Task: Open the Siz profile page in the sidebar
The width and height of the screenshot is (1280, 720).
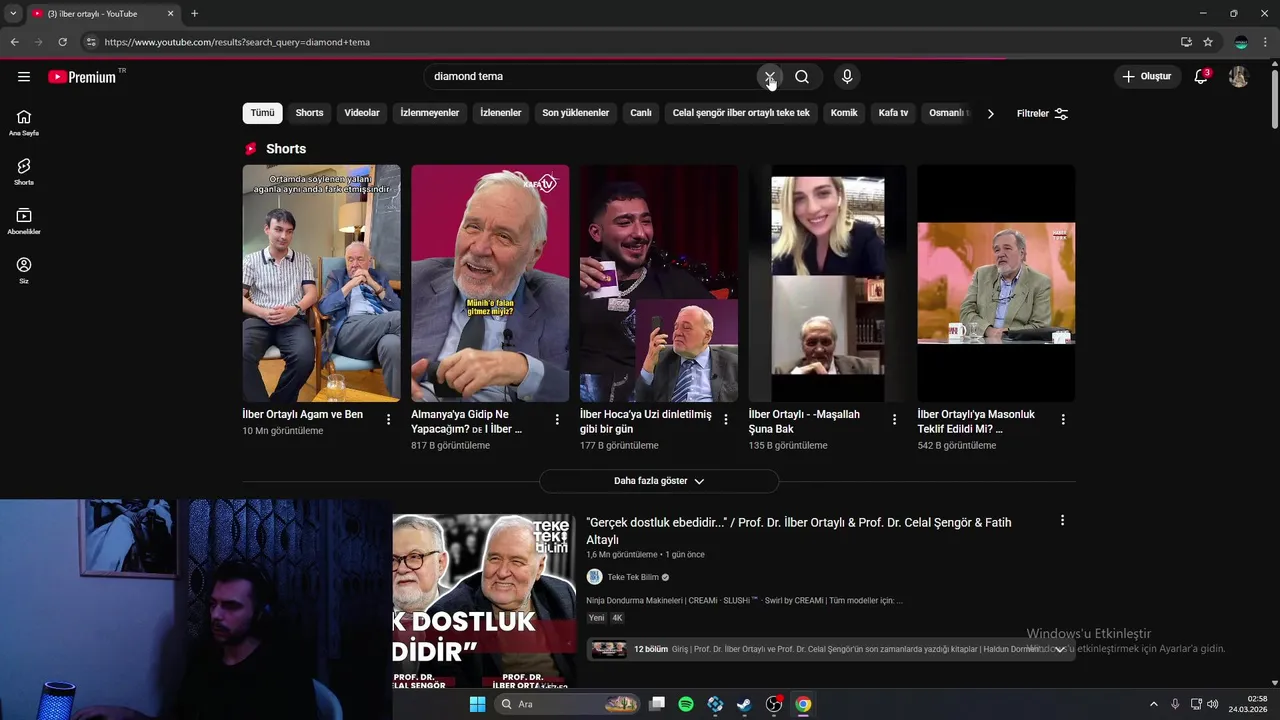Action: pos(24,270)
